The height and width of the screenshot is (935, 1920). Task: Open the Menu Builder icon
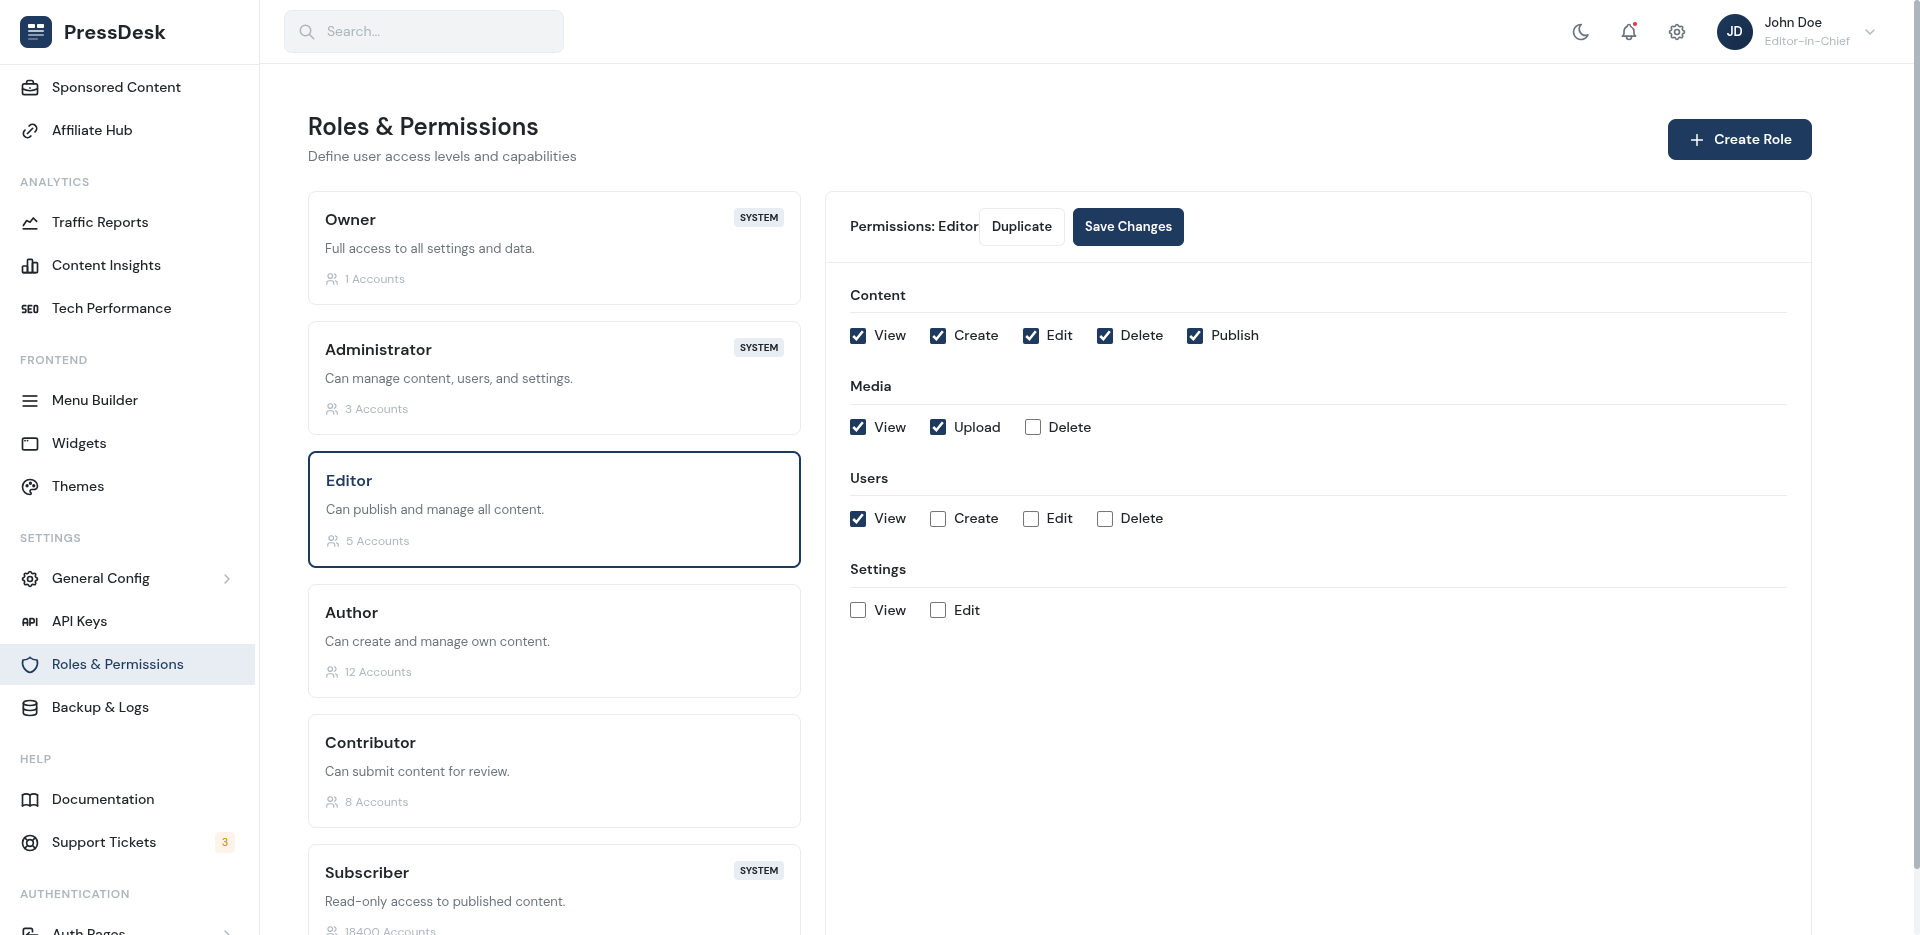[x=30, y=400]
